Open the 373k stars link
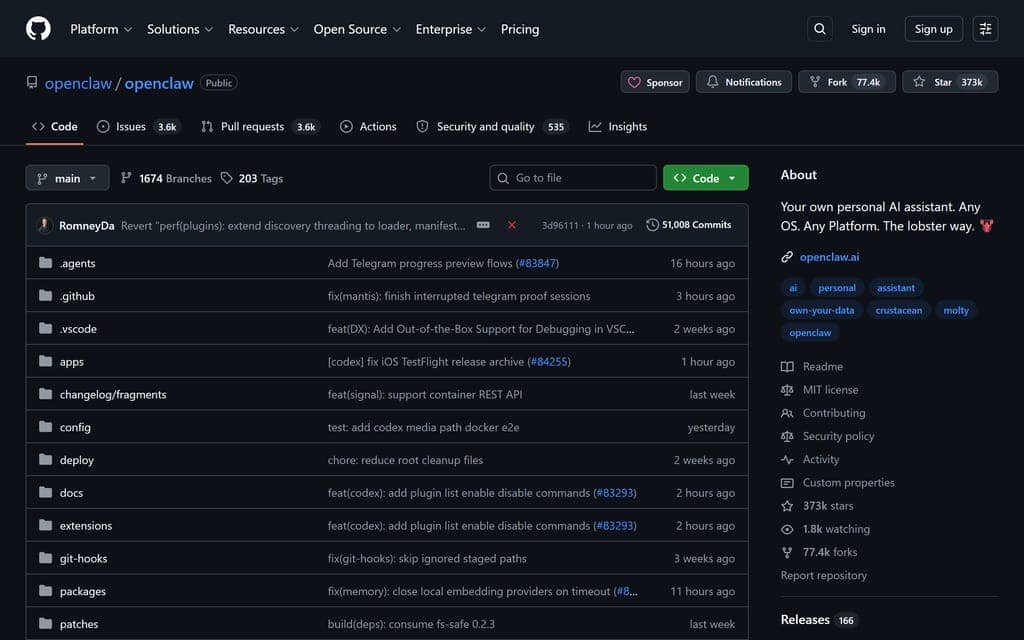 (x=827, y=506)
